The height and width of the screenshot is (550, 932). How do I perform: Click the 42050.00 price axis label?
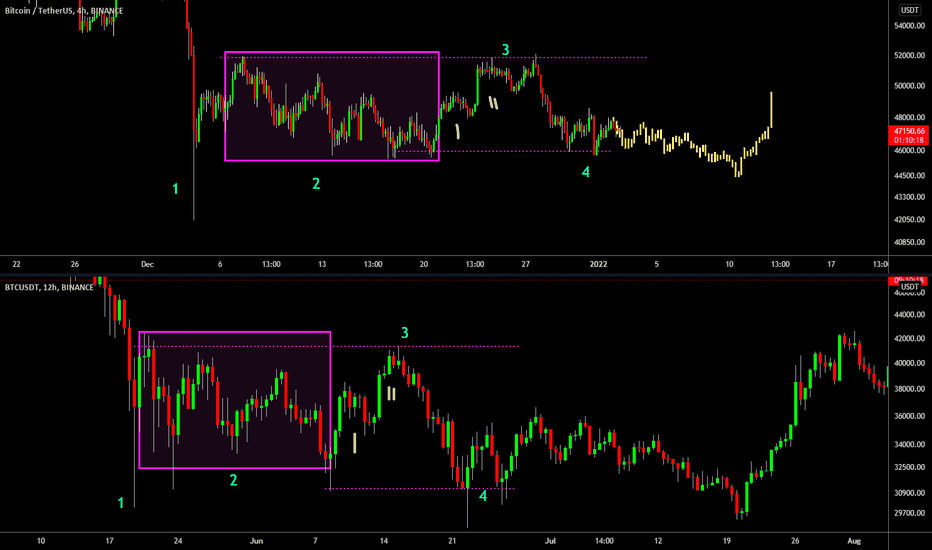pyautogui.click(x=909, y=219)
